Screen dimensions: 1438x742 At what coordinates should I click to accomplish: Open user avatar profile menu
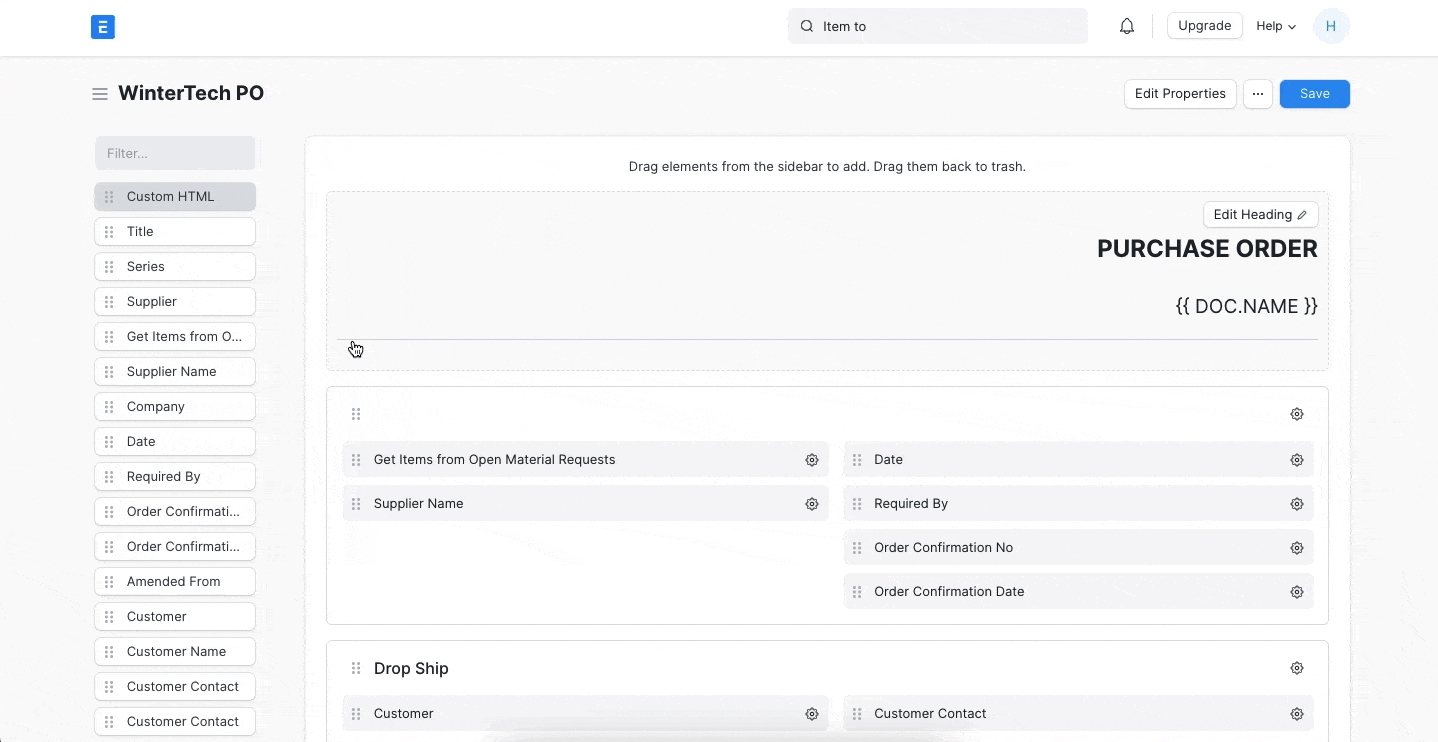tap(1330, 27)
